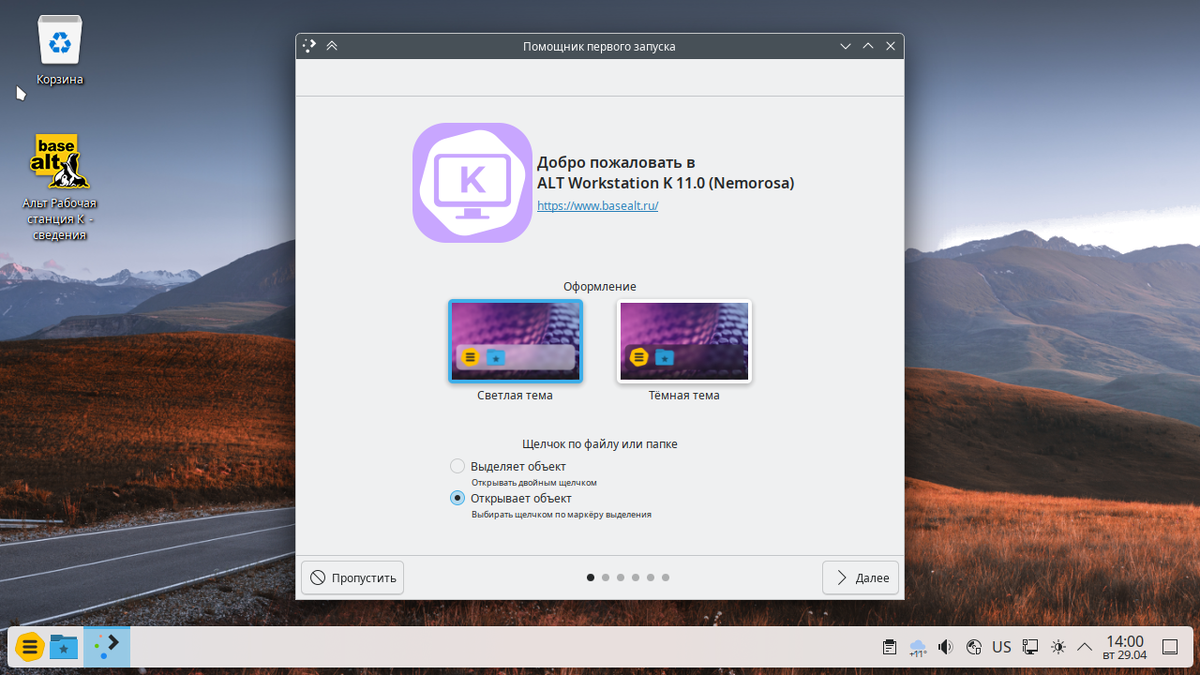Open the clipboard tray icon
Image resolution: width=1200 pixels, height=675 pixels.
click(889, 647)
